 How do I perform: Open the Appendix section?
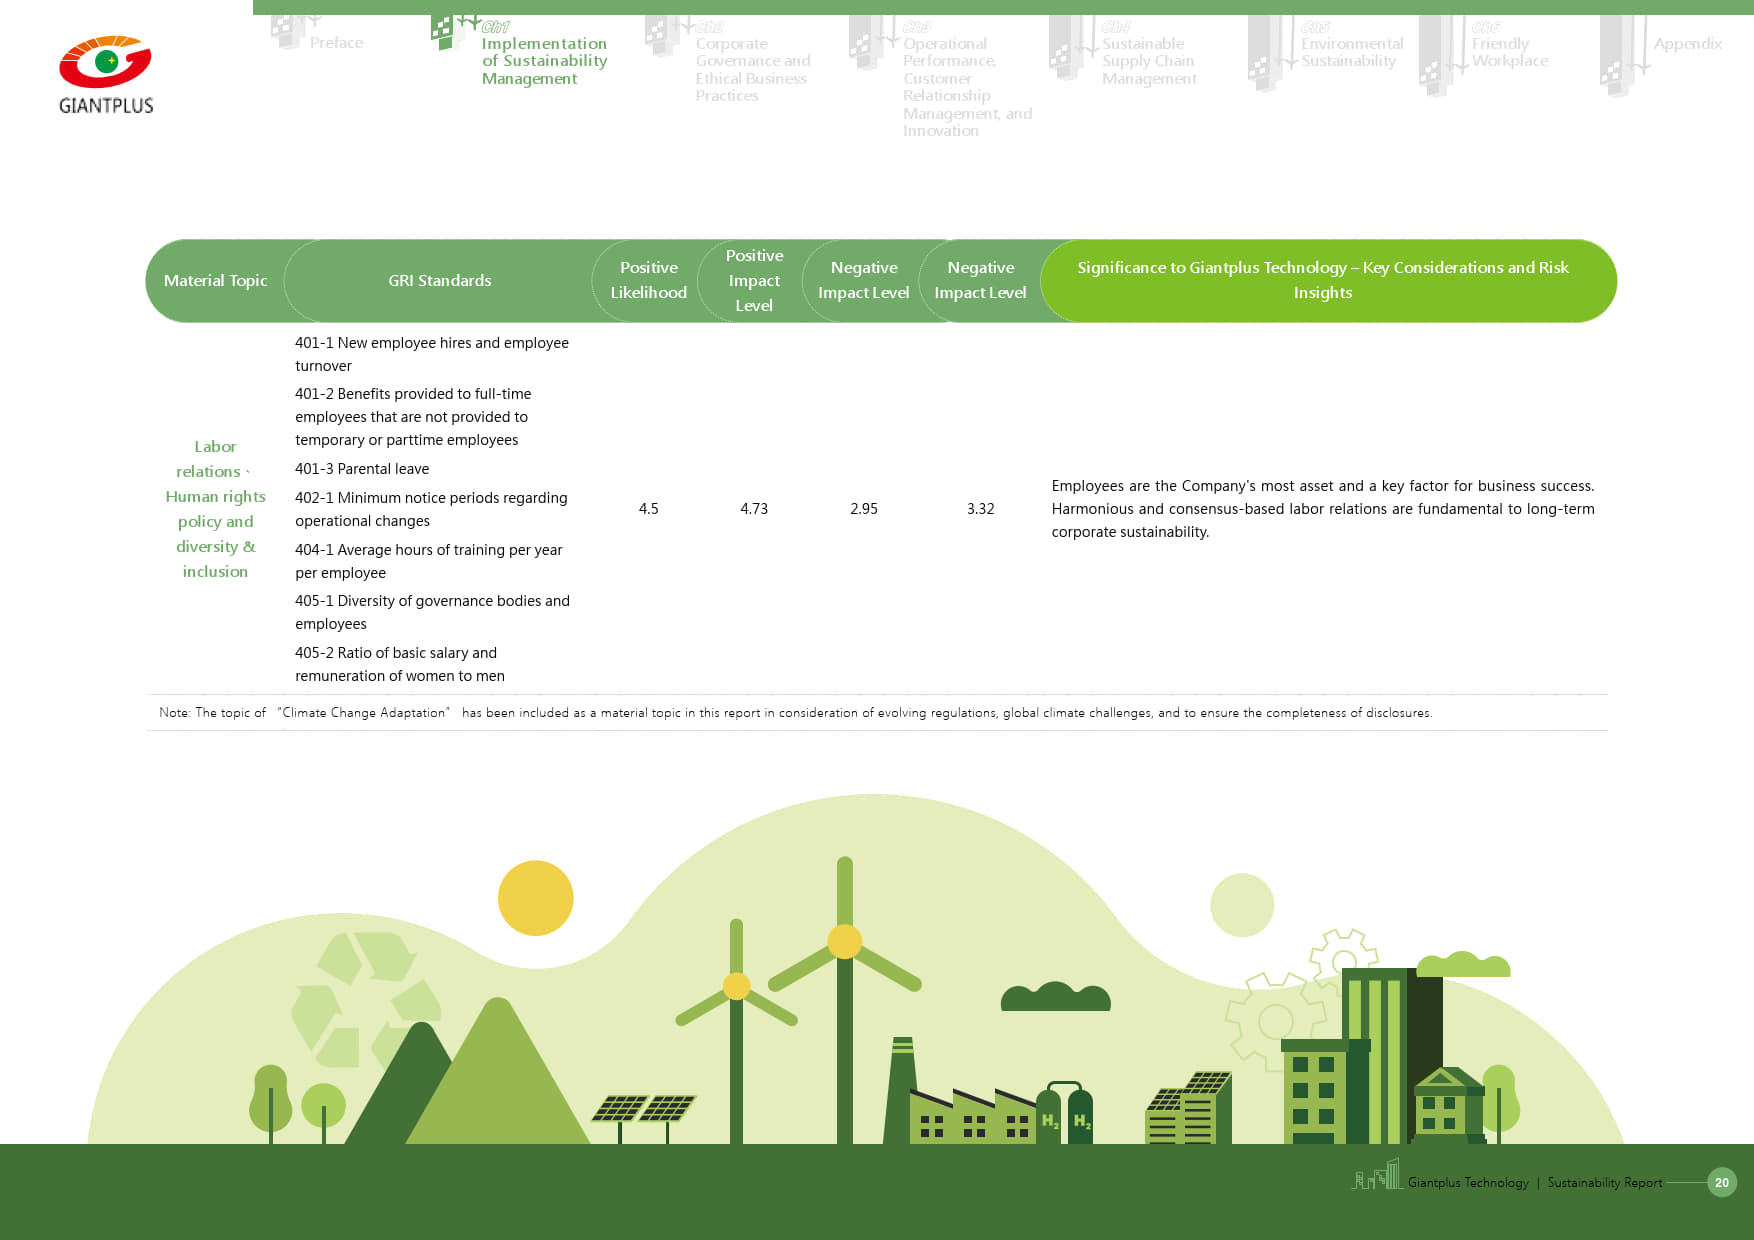[x=1687, y=44]
